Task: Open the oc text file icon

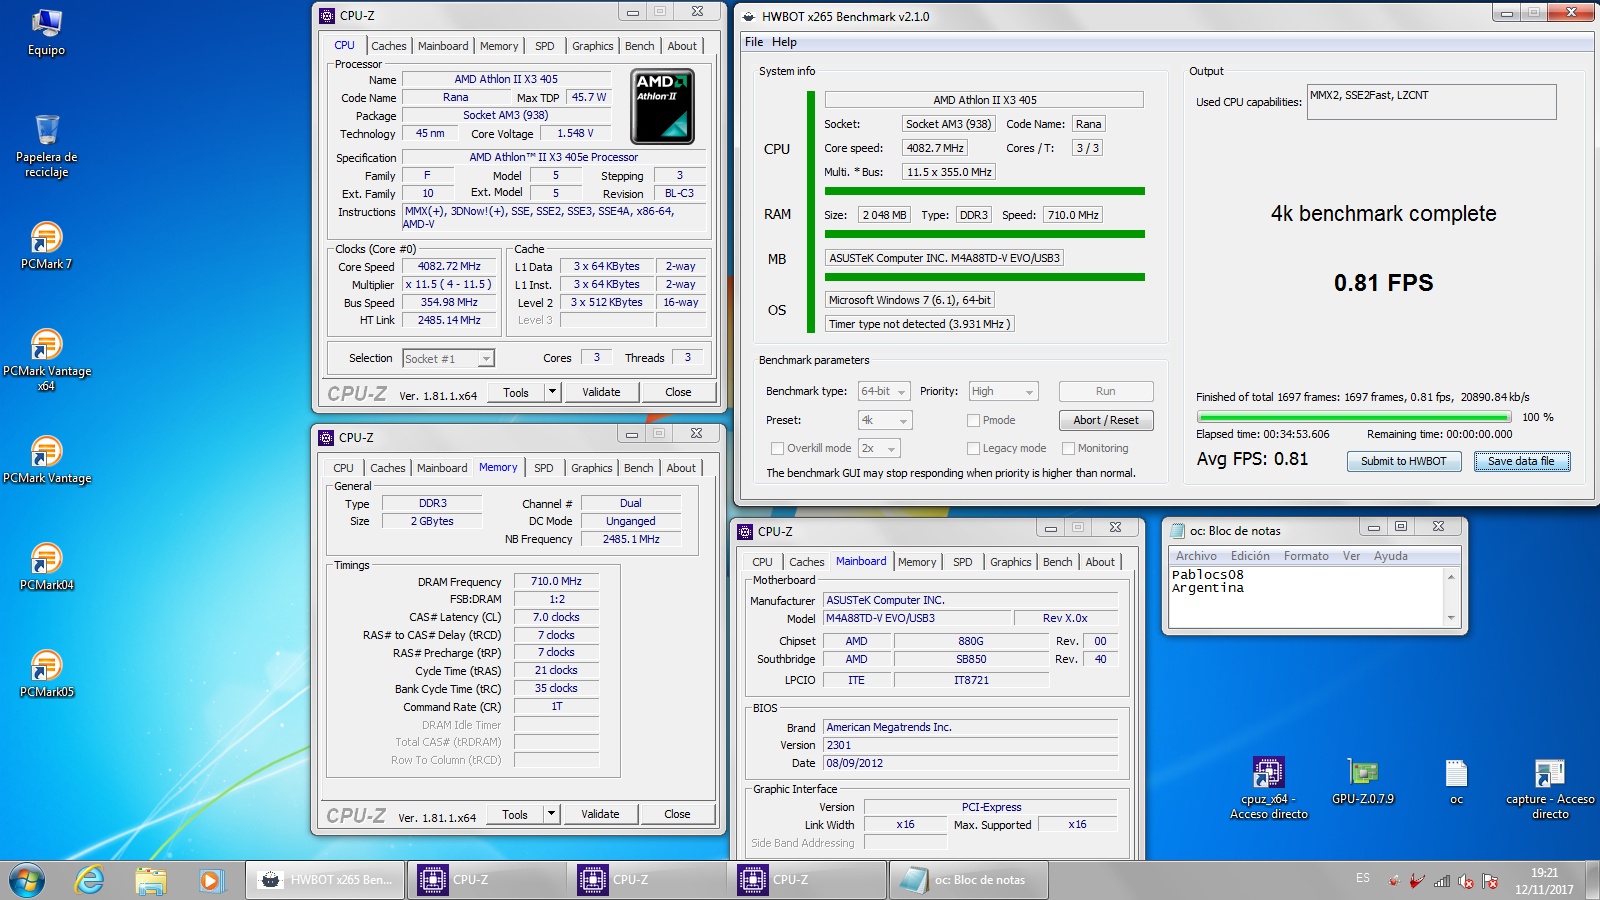Action: tap(1456, 781)
